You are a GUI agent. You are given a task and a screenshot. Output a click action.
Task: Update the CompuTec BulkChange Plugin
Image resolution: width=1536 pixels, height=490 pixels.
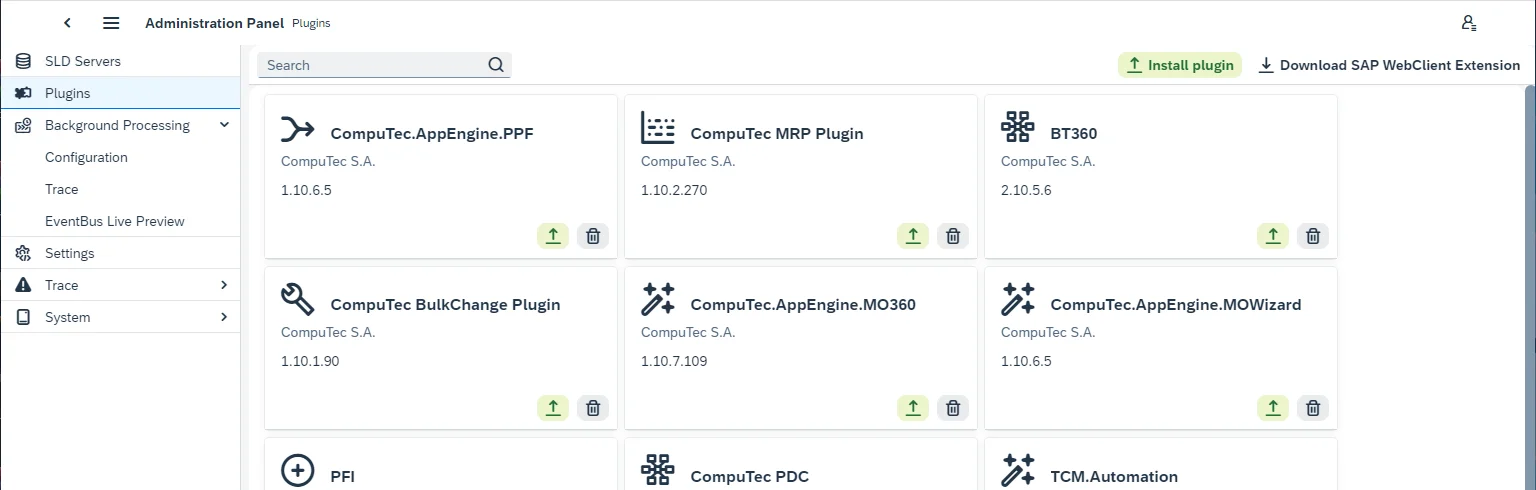pyautogui.click(x=552, y=408)
